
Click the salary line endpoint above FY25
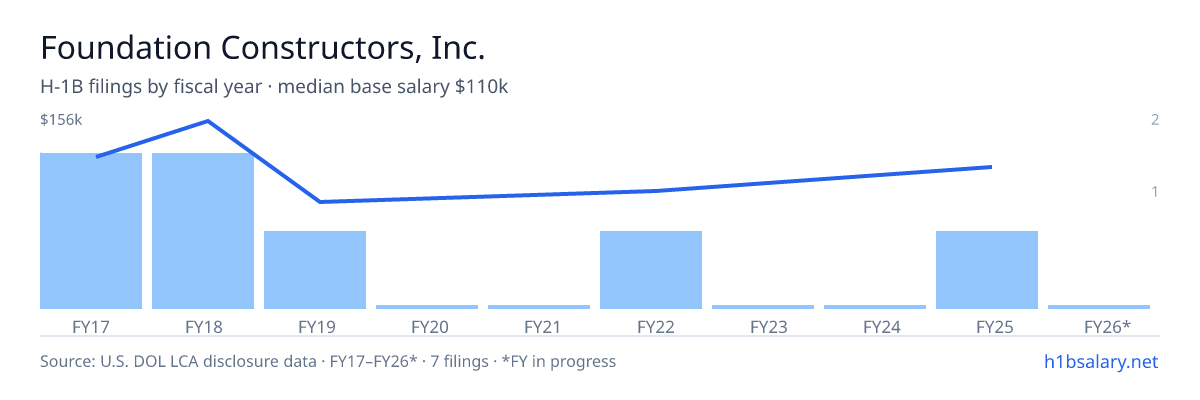point(991,167)
